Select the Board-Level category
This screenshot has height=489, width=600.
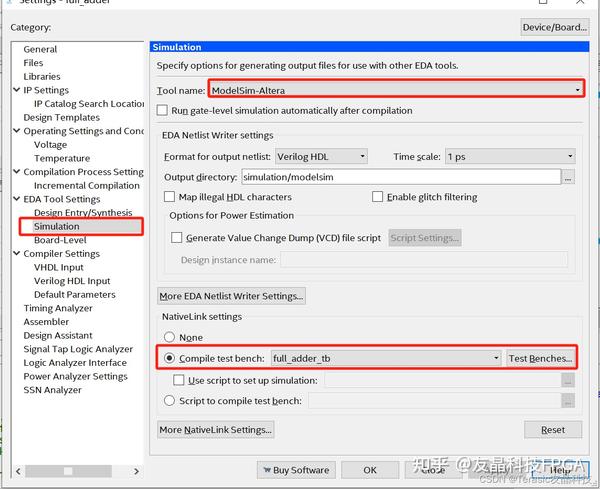[60, 240]
